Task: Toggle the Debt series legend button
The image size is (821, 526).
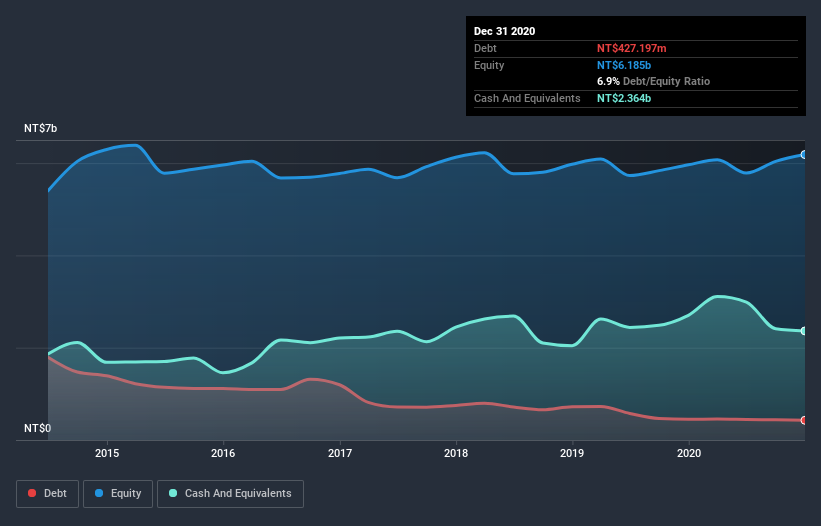Action: tap(47, 494)
